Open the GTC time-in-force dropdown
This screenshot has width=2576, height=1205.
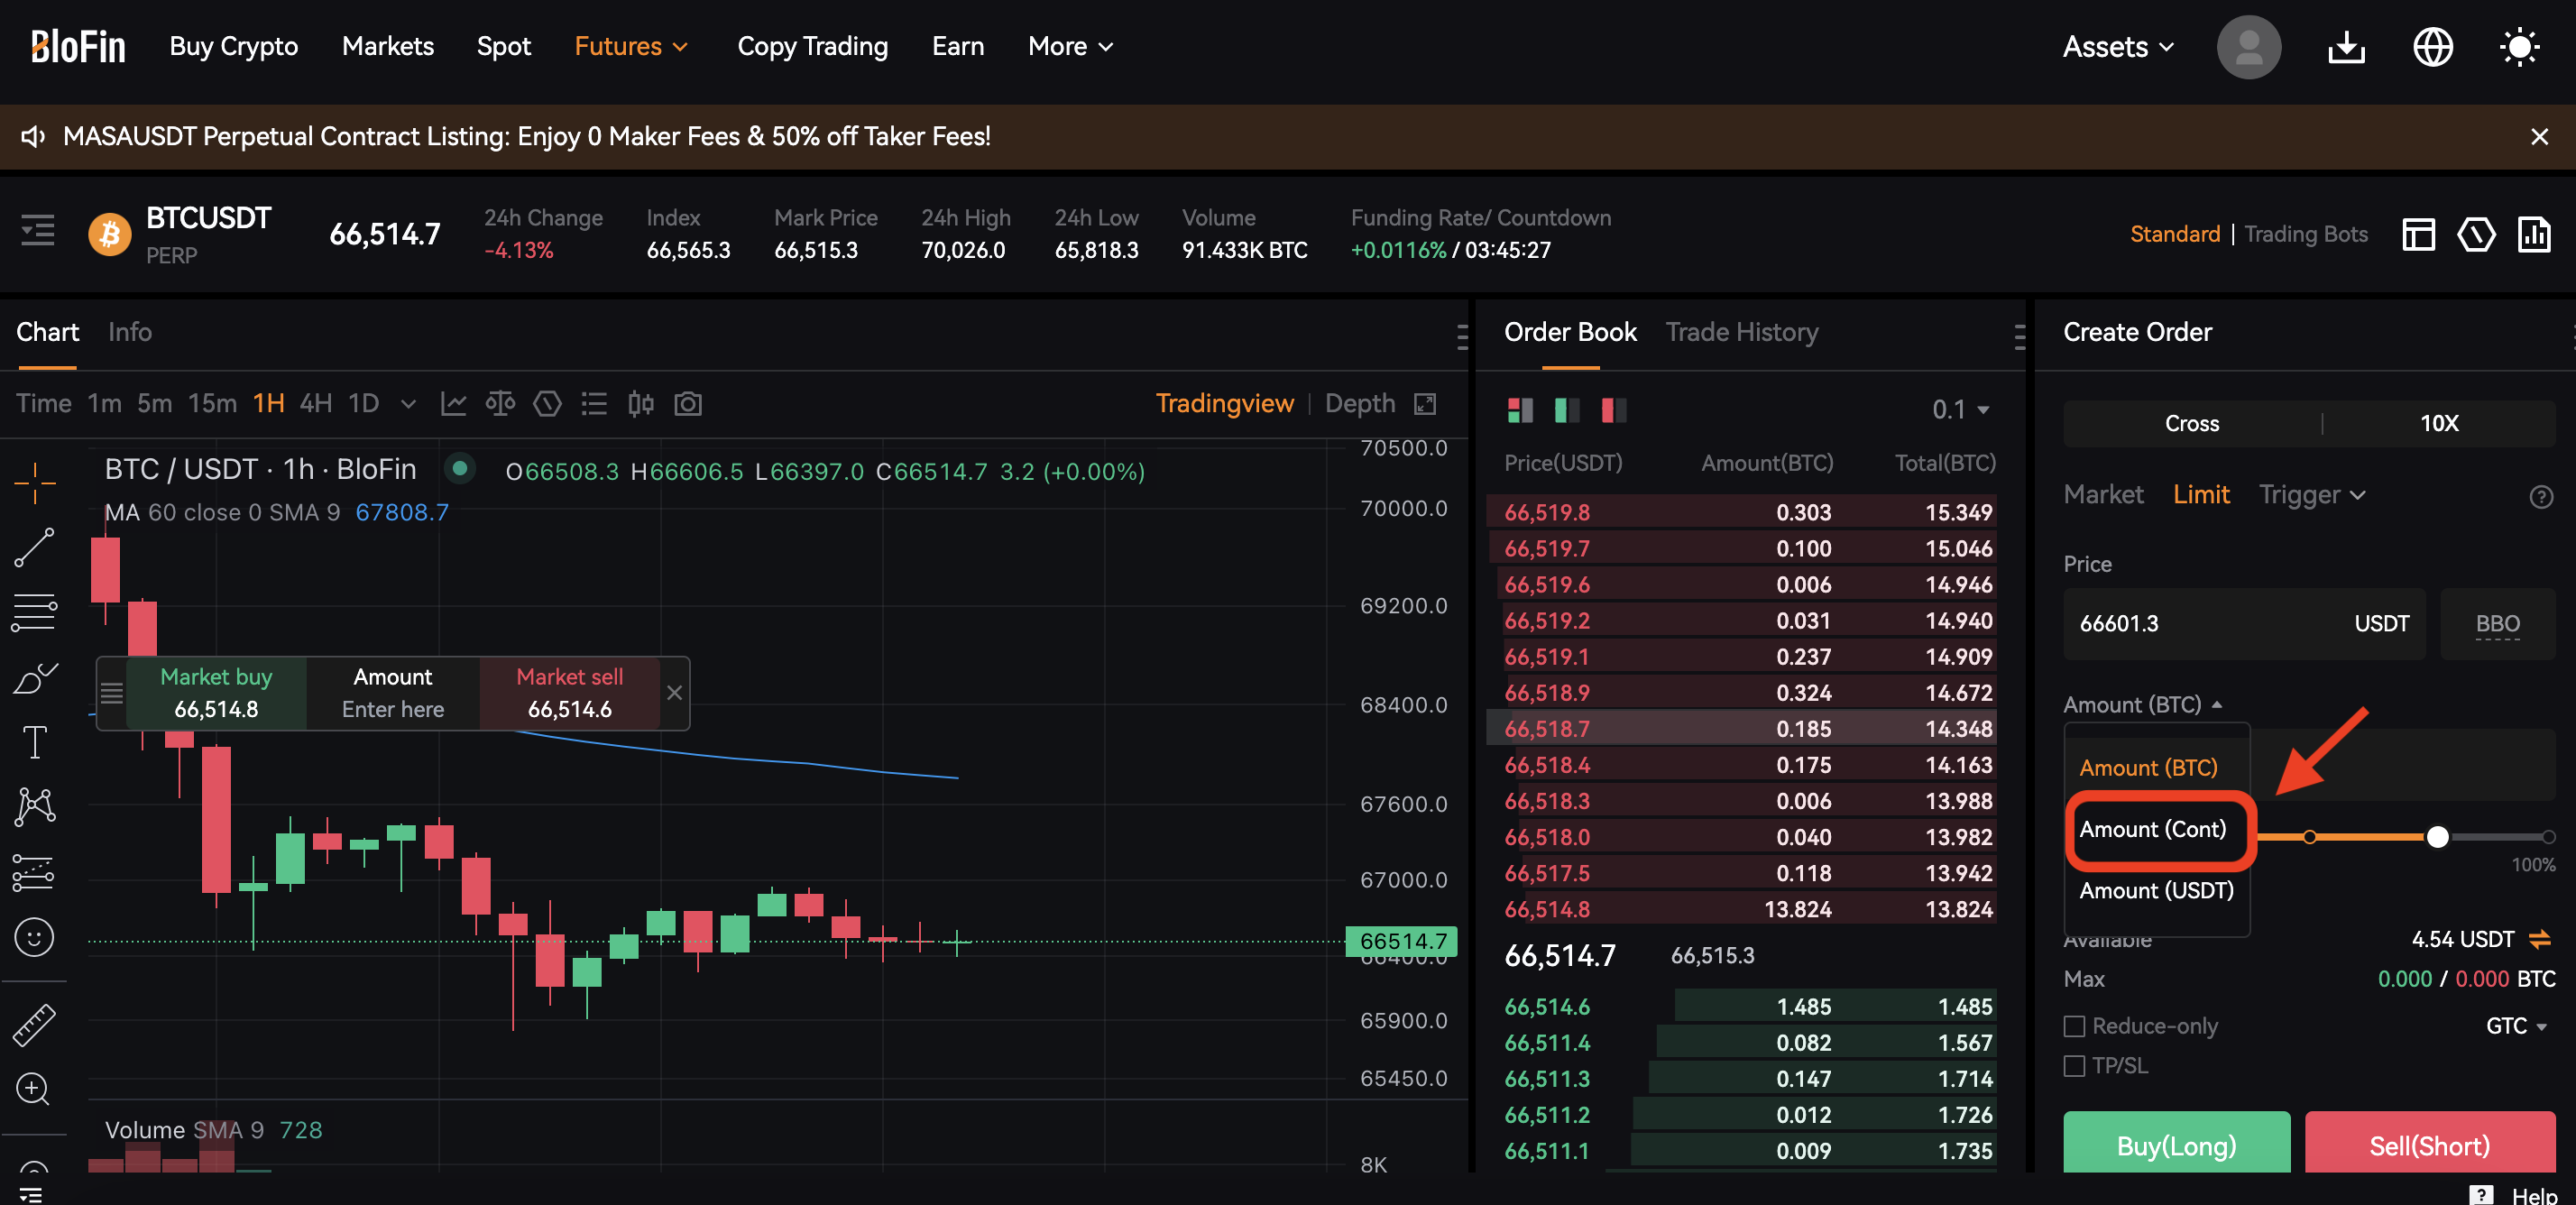(x=2516, y=1026)
